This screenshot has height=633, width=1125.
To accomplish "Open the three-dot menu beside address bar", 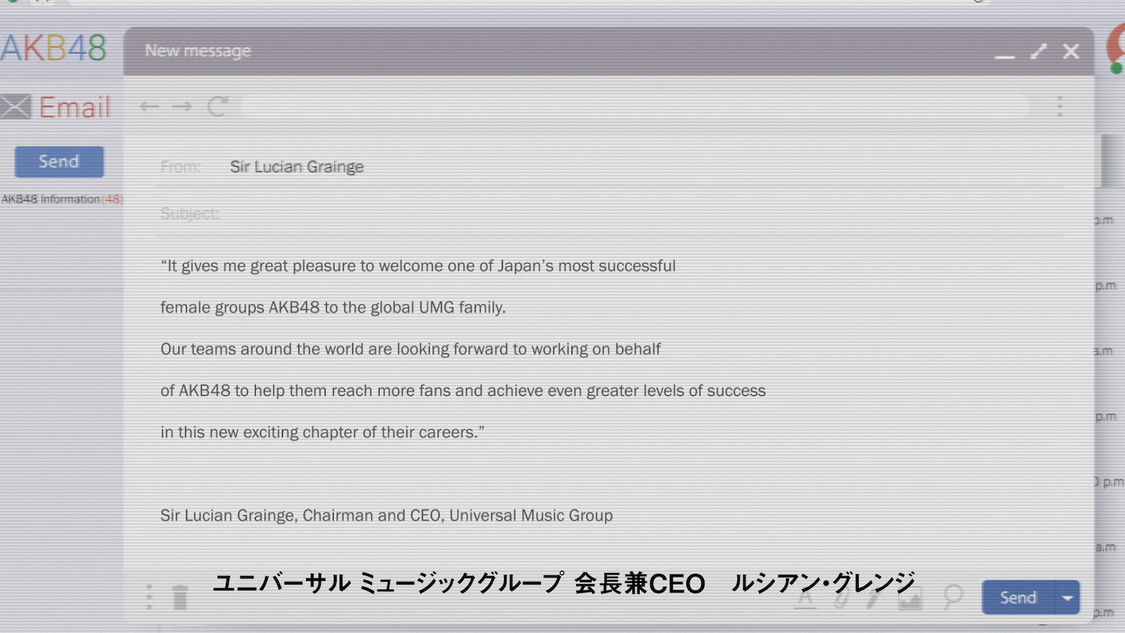I will click(1060, 107).
